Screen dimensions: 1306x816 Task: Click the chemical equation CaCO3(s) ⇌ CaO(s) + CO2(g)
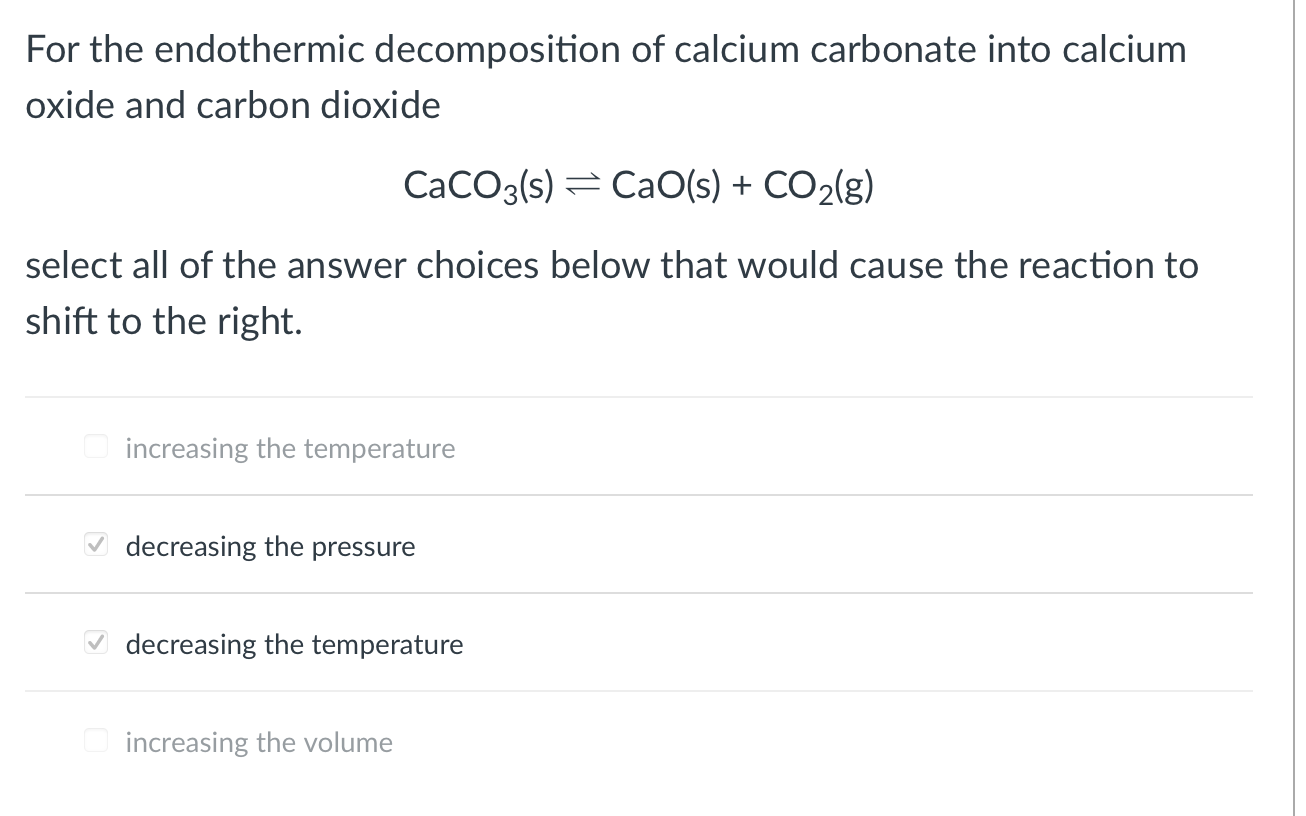[x=638, y=184]
